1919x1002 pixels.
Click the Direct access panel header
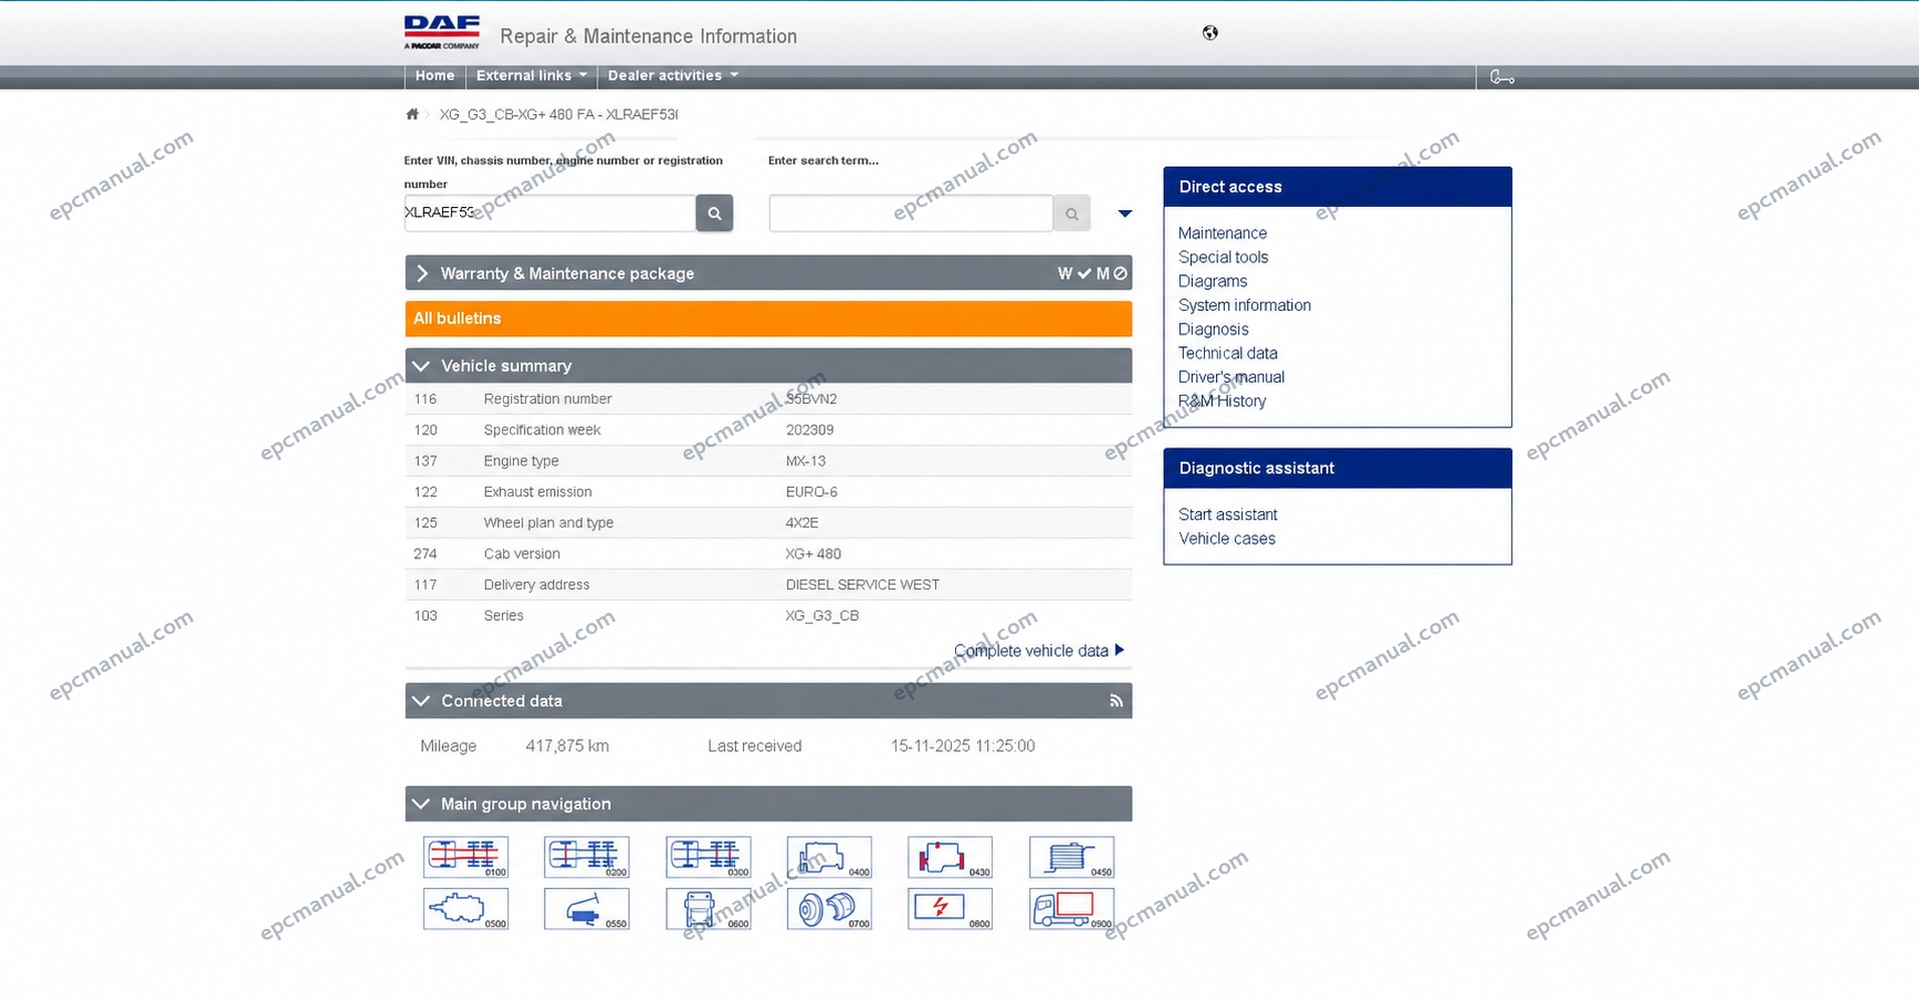pyautogui.click(x=1337, y=187)
